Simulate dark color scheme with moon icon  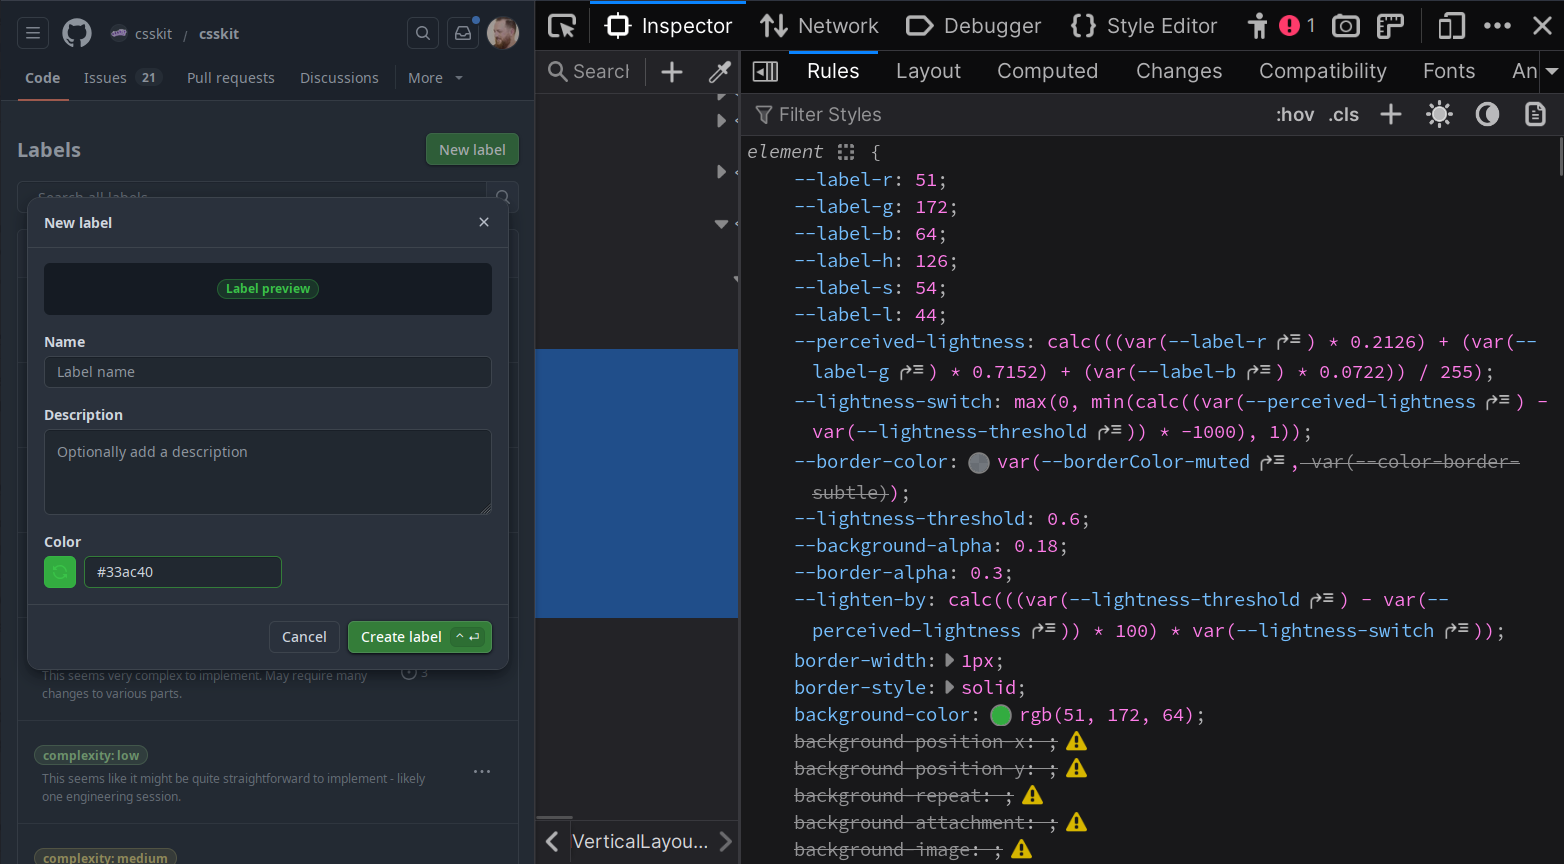[1487, 114]
